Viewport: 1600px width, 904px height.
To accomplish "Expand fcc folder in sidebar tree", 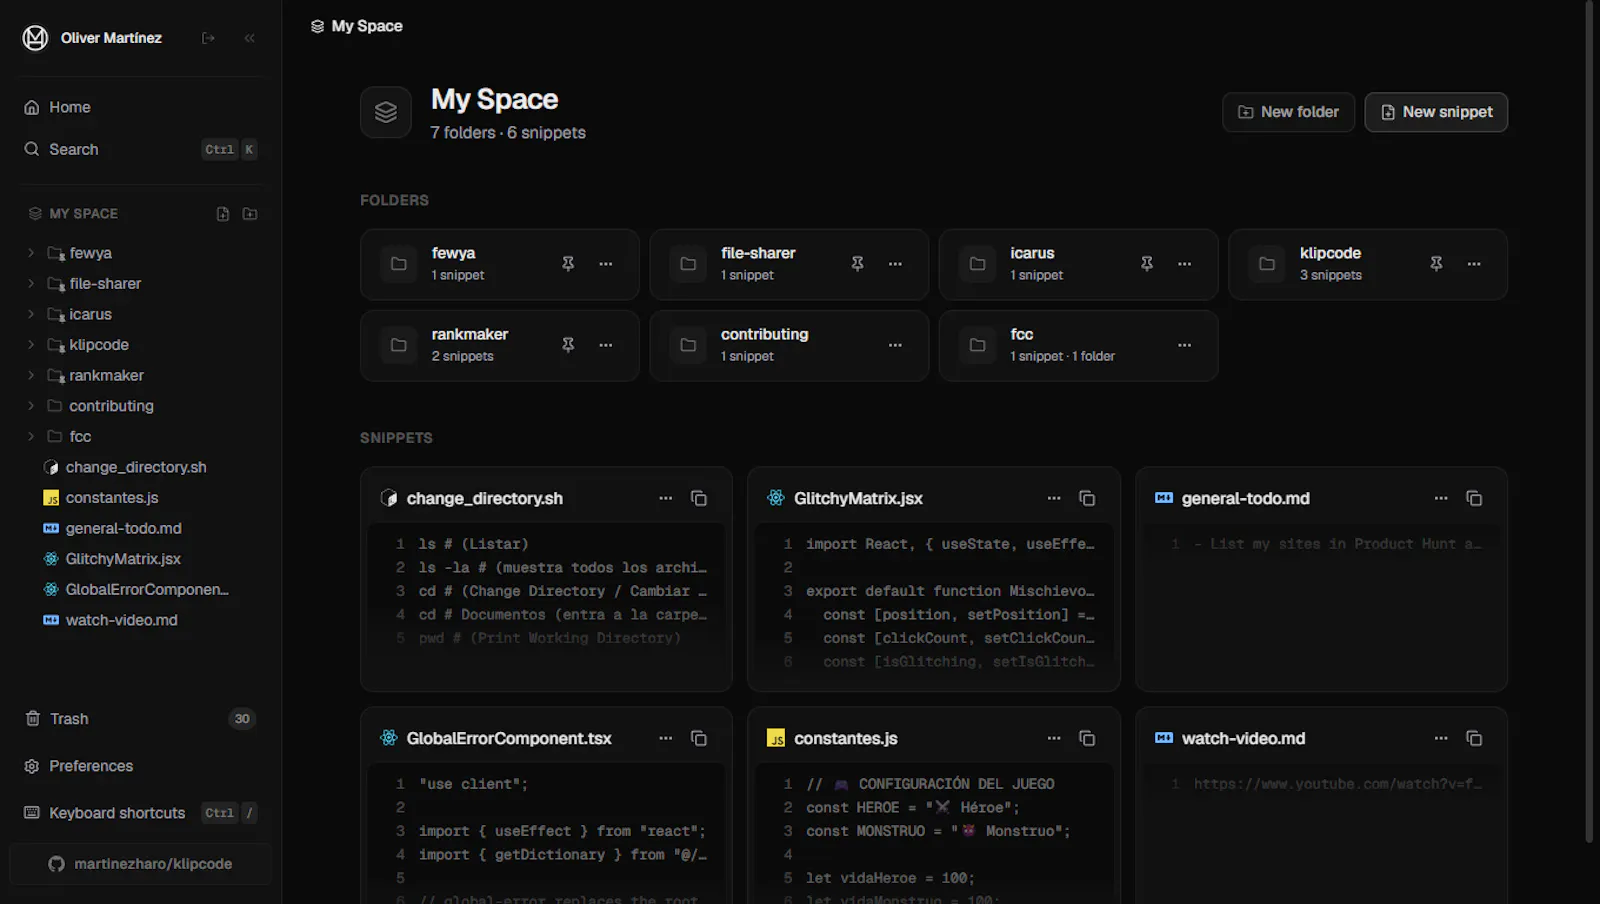I will tap(31, 436).
